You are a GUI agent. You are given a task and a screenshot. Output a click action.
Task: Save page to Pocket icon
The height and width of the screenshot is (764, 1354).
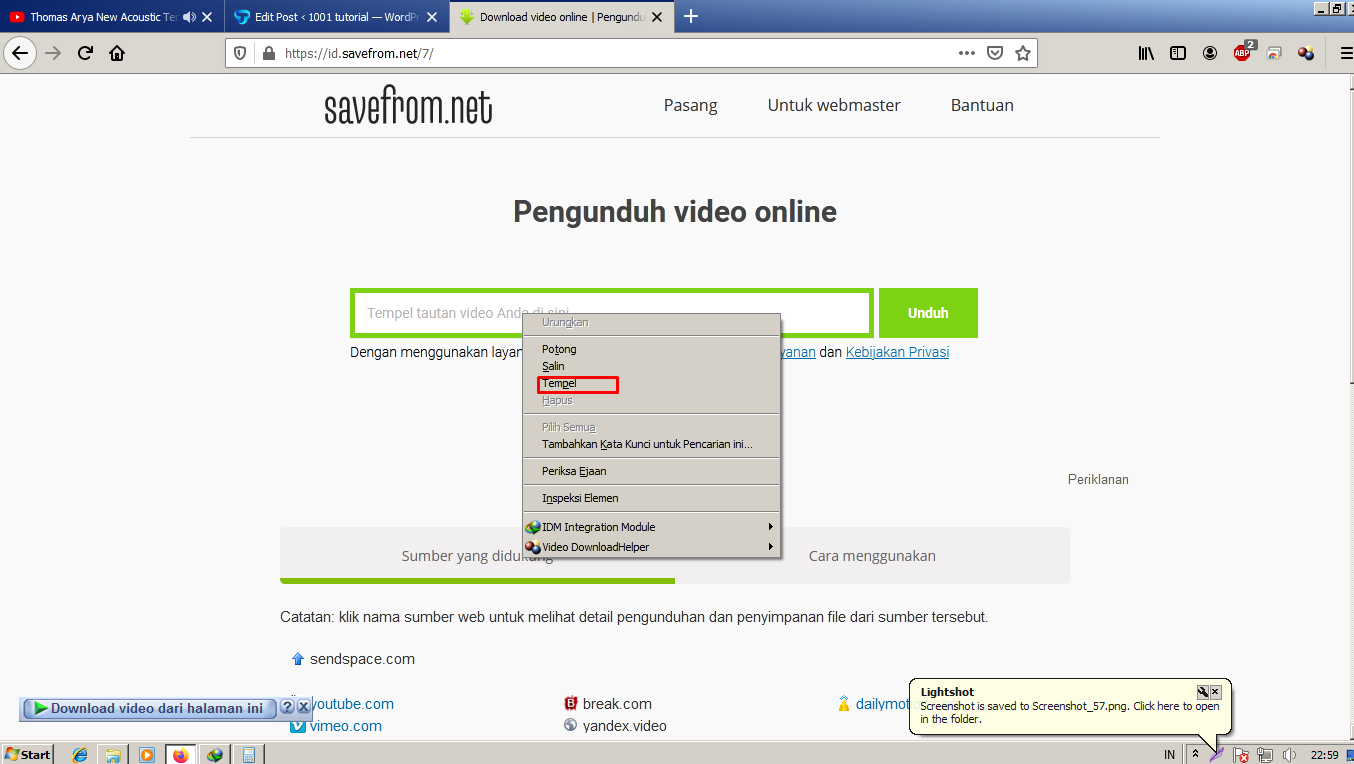[x=995, y=53]
